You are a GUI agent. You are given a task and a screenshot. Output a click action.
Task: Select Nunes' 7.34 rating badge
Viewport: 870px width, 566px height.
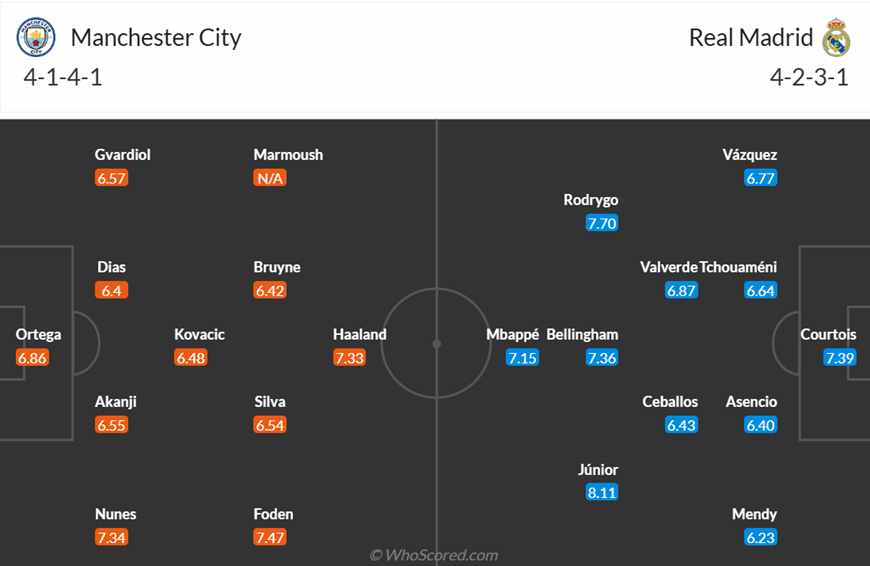click(x=112, y=537)
